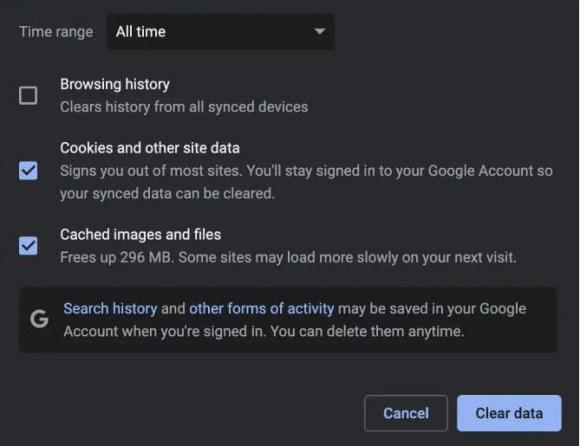This screenshot has height=446, width=580.
Task: Click the Browsing history label
Action: pos(115,84)
